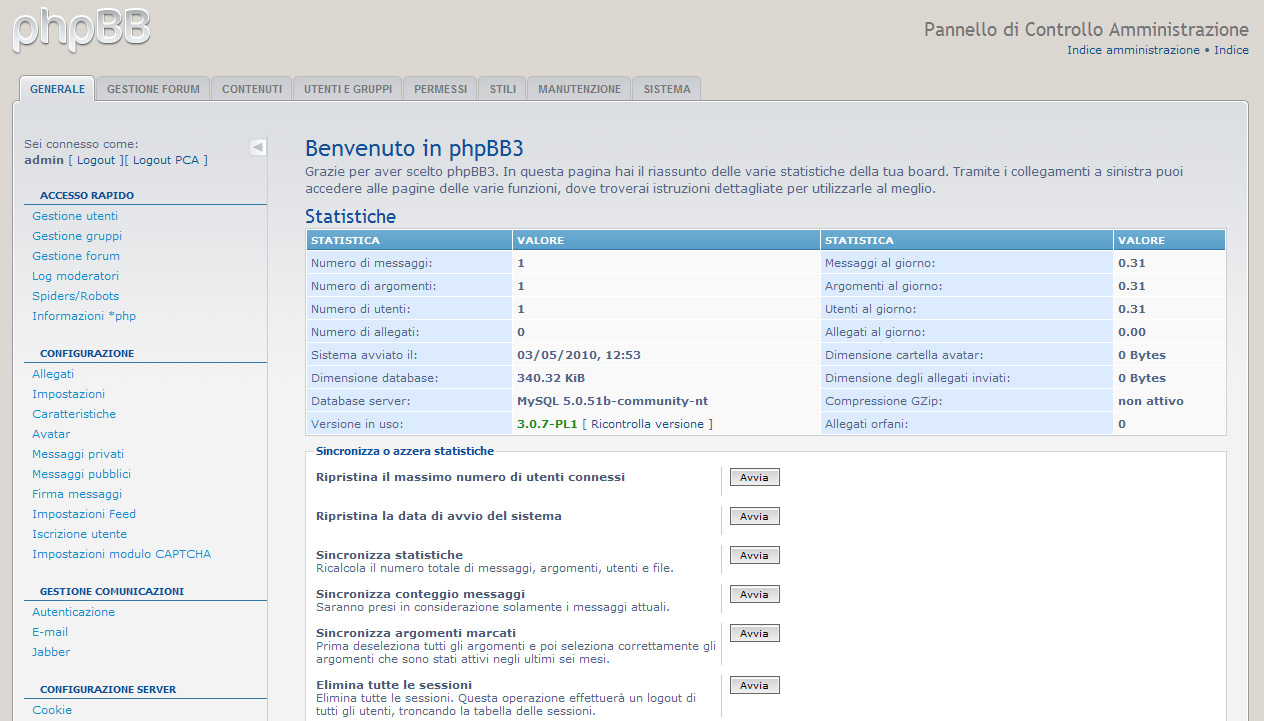Collapse the sidebar with the arrow icon
Screen dimensions: 1264x721
257,148
